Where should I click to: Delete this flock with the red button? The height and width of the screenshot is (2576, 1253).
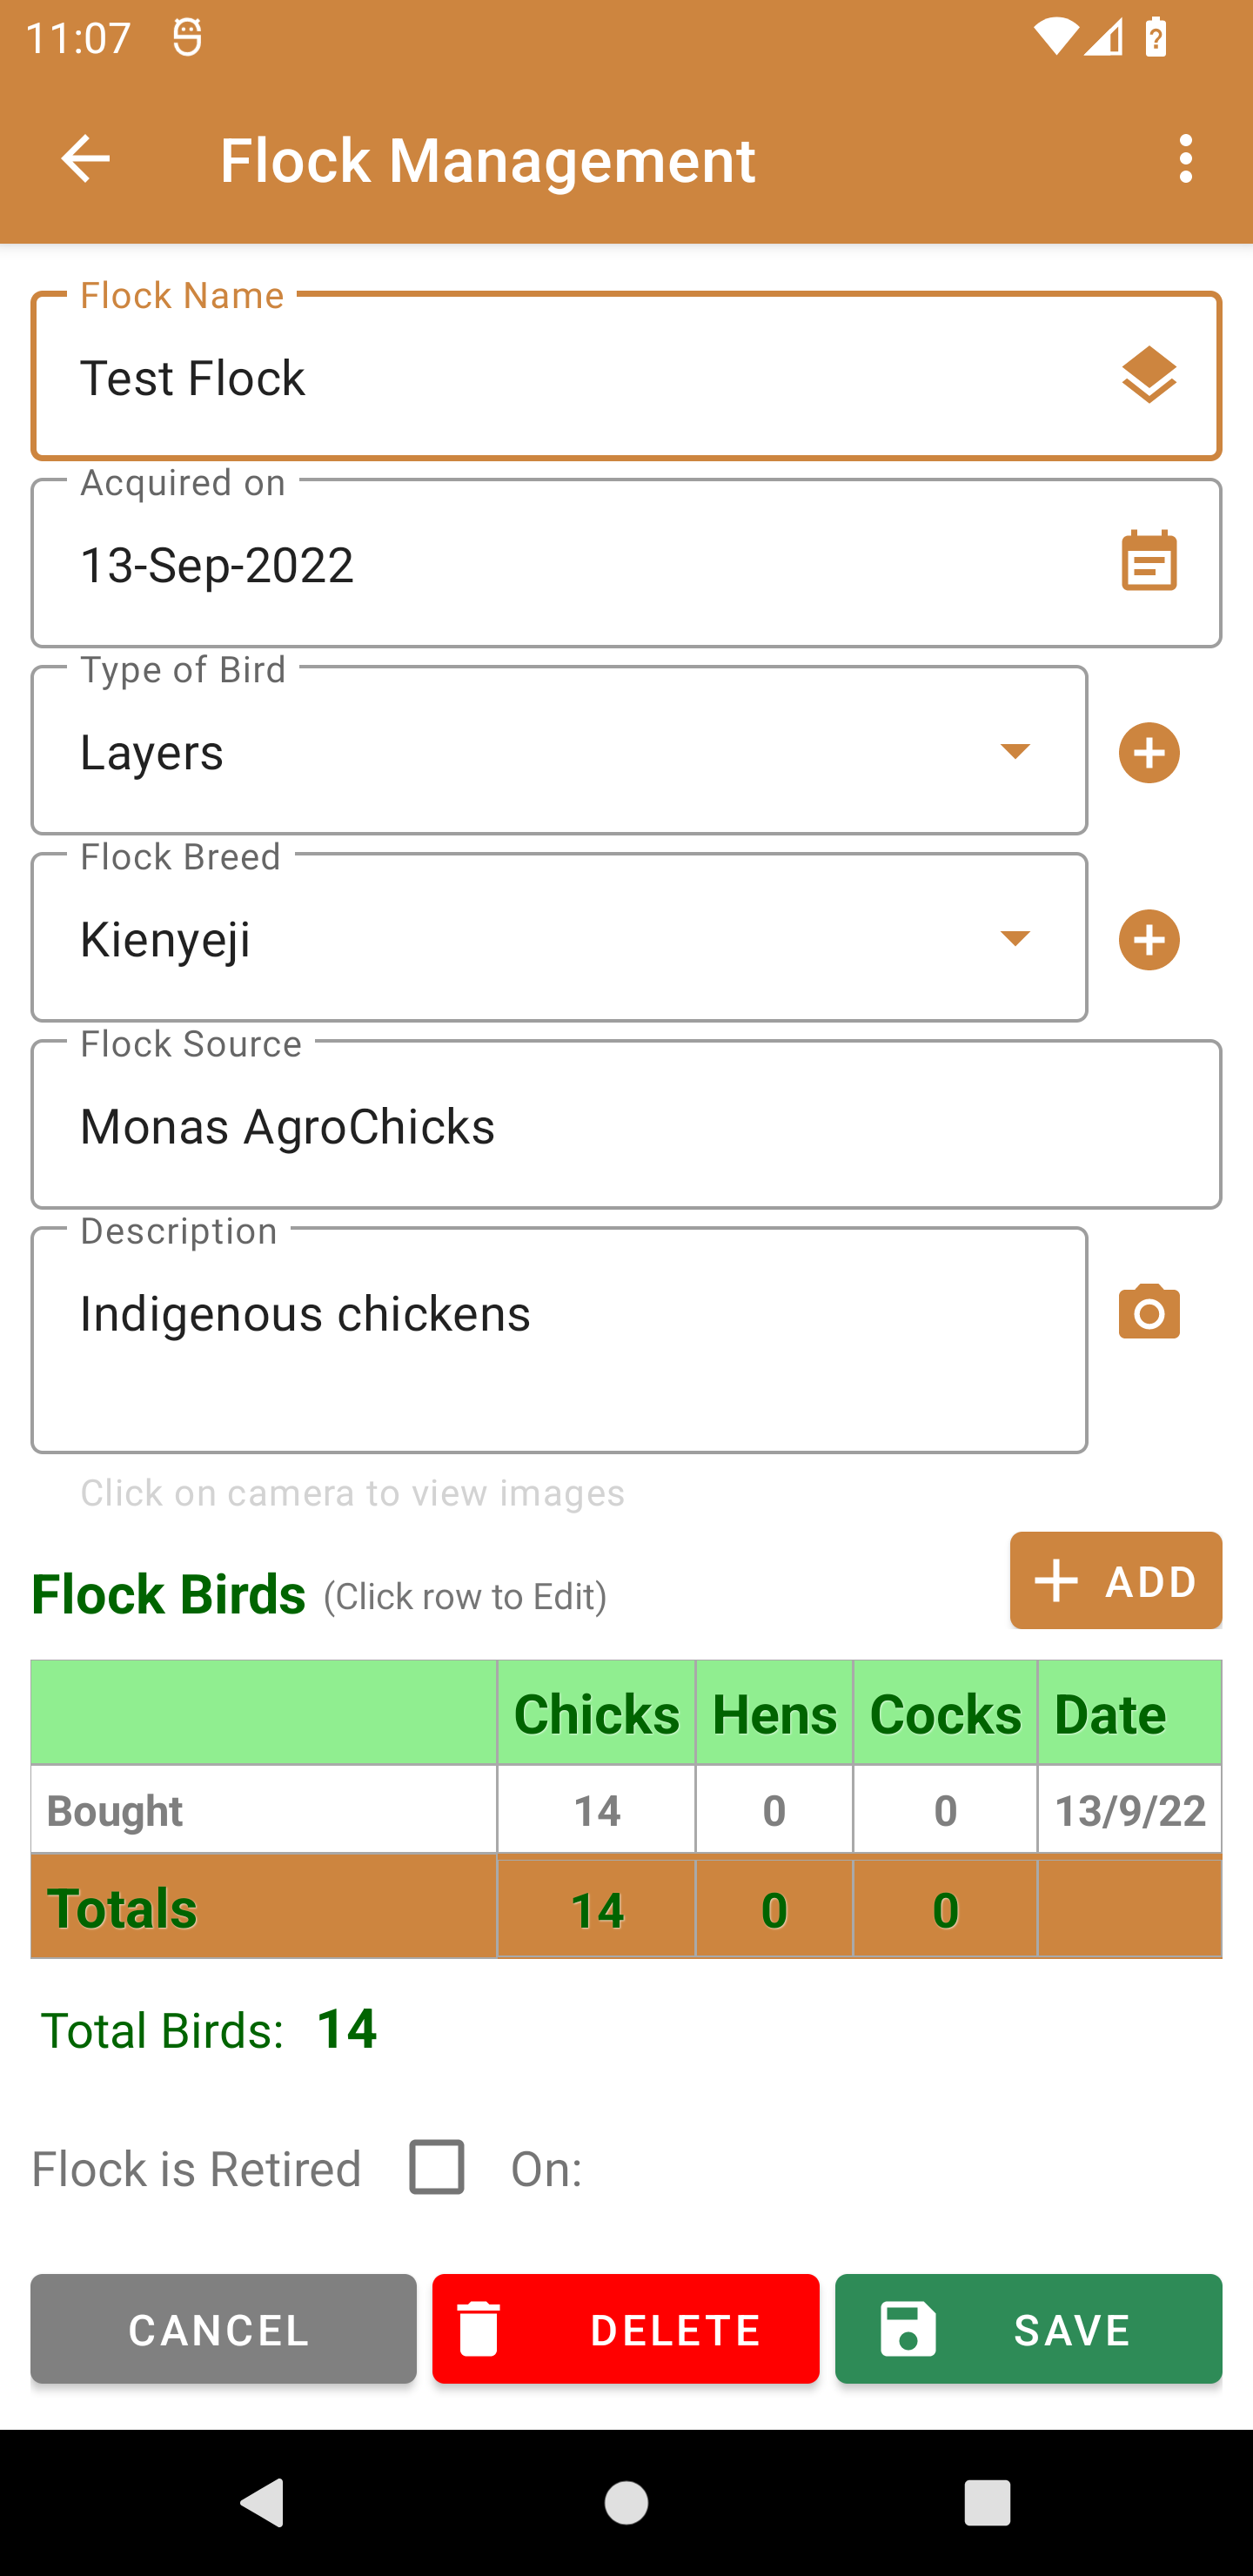click(x=625, y=2329)
